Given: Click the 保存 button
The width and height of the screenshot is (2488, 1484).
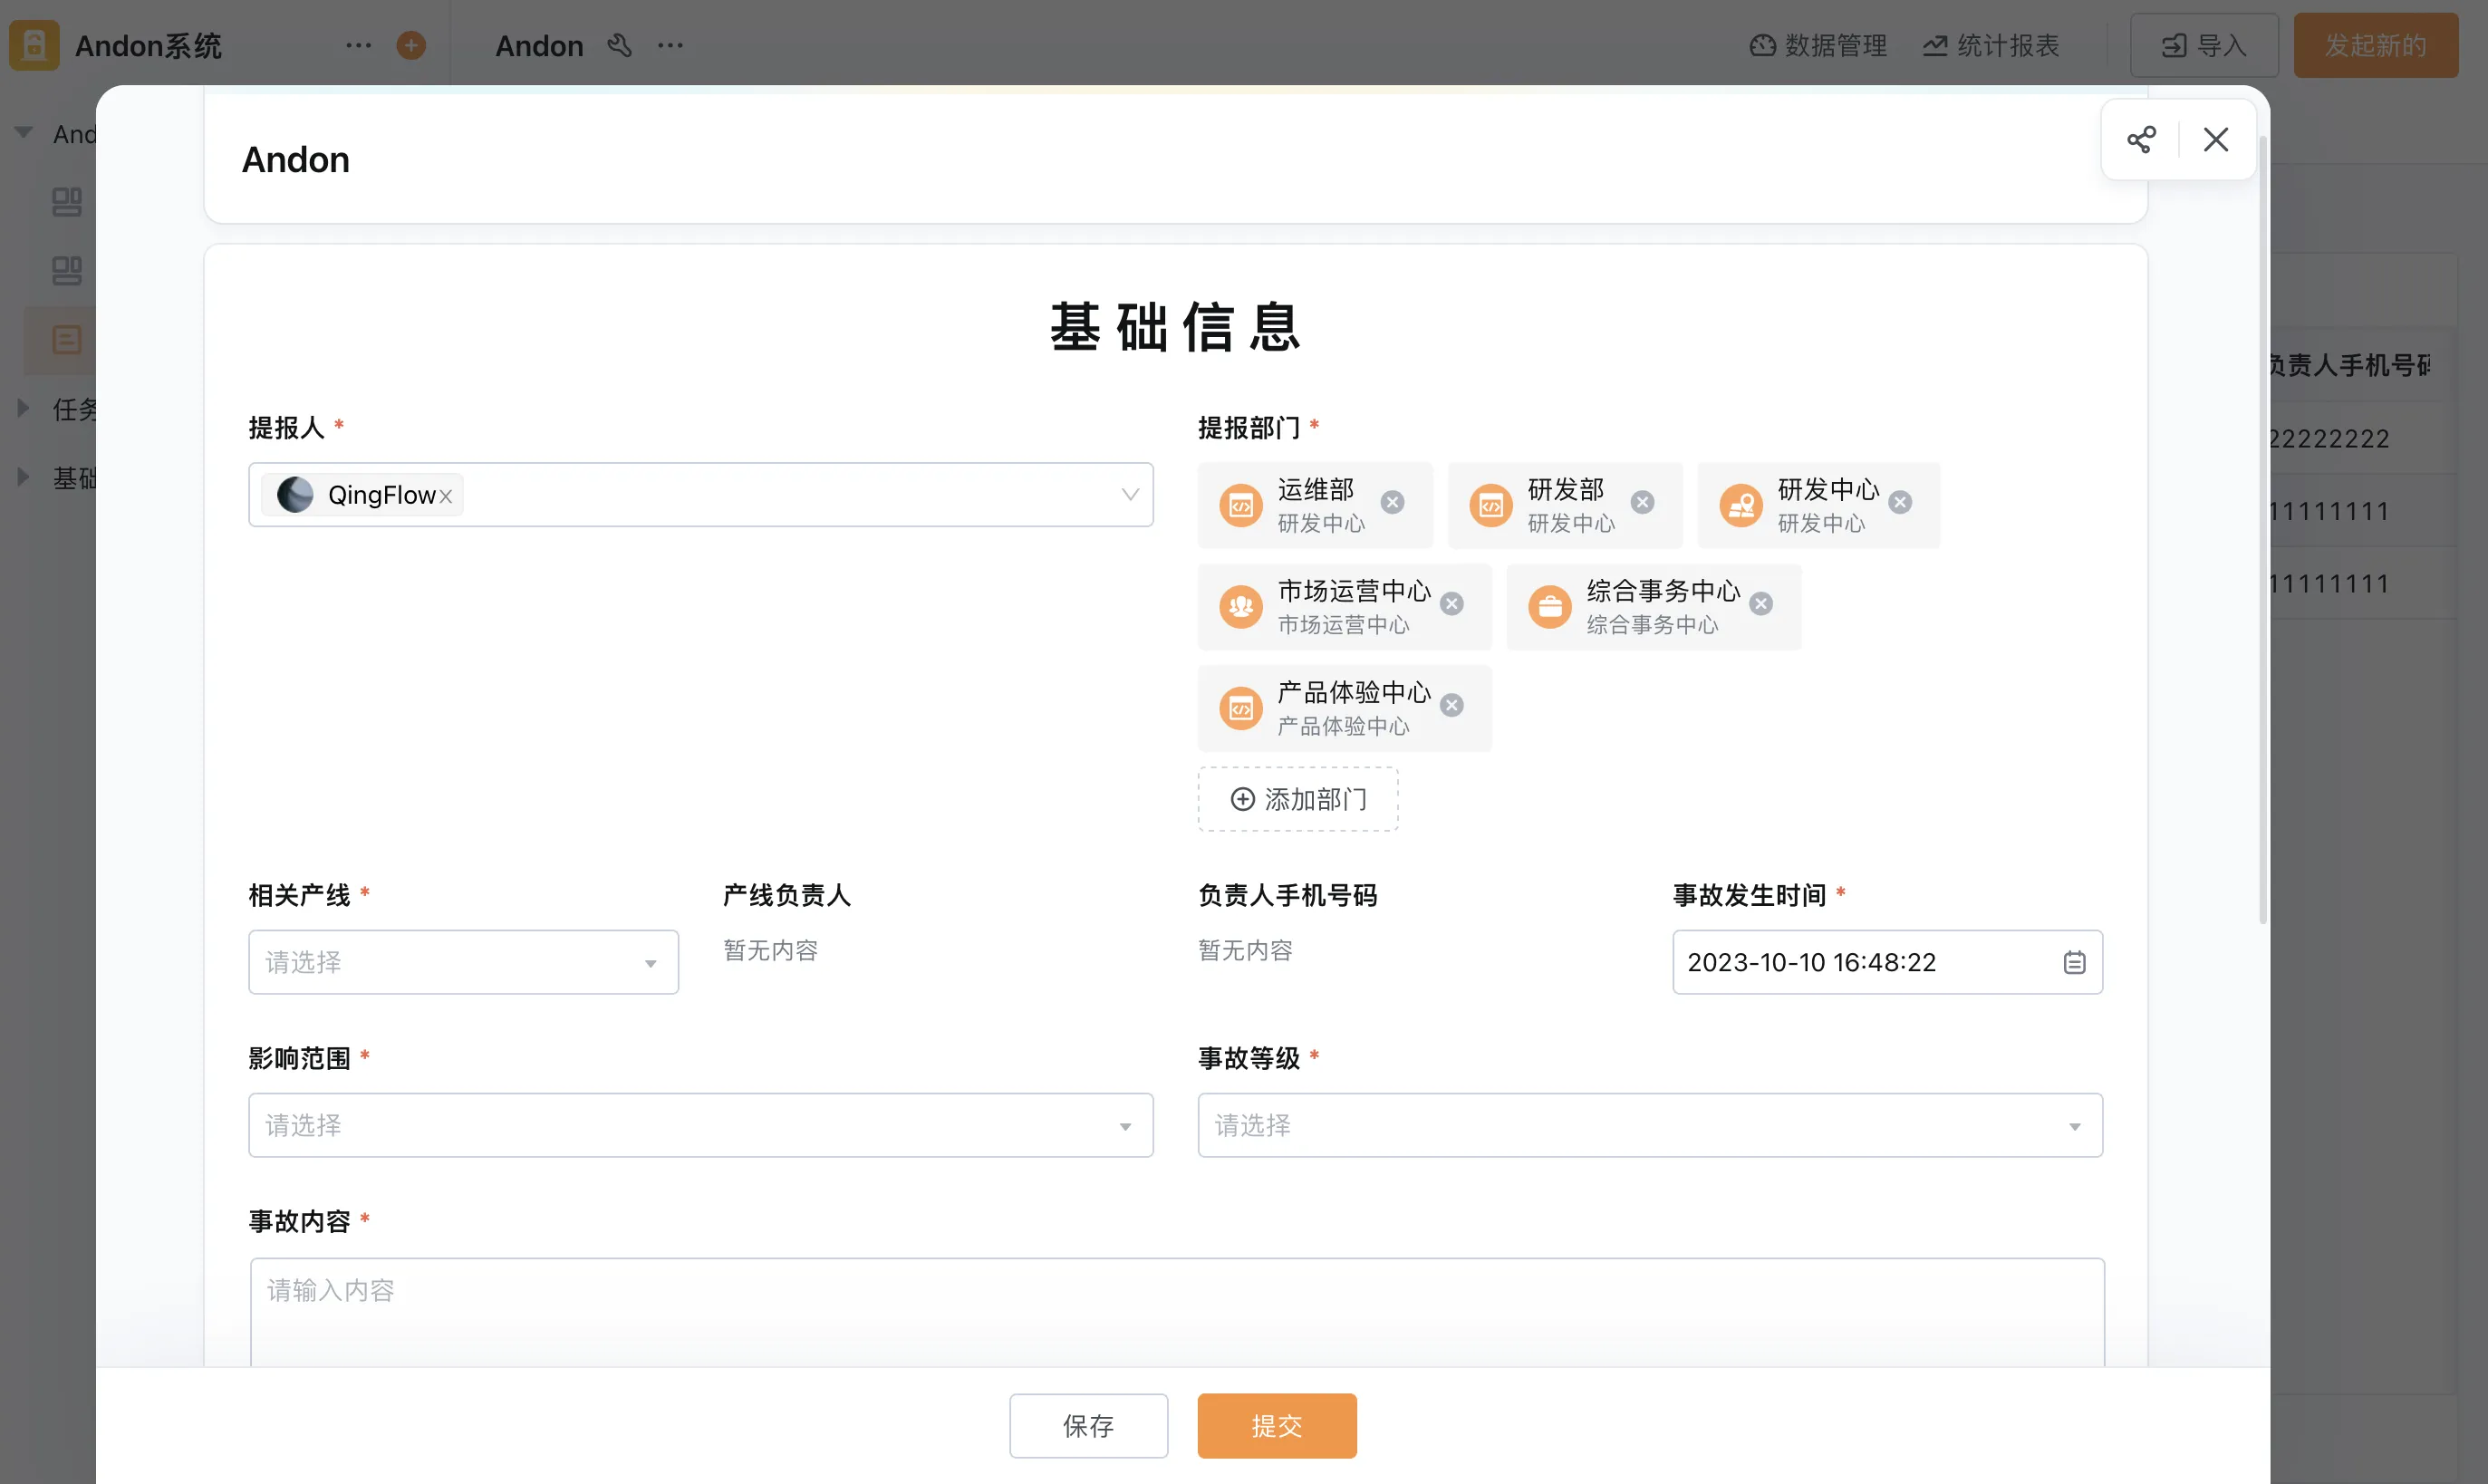Looking at the screenshot, I should click(1088, 1425).
